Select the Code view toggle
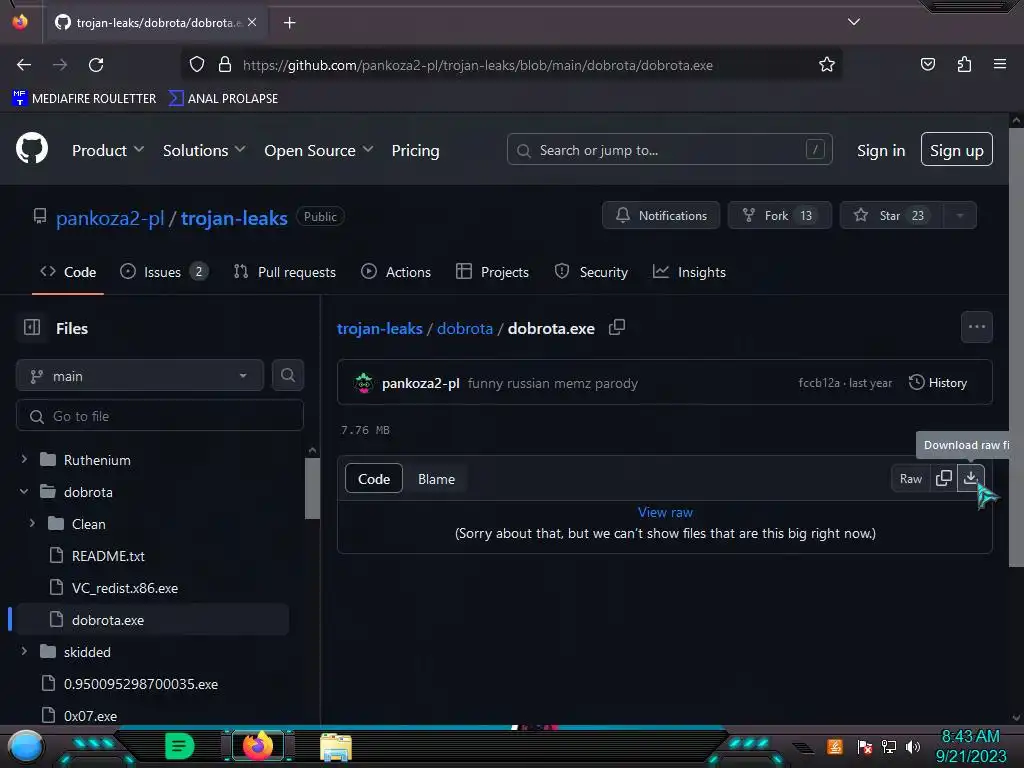This screenshot has width=1024, height=768. point(374,479)
